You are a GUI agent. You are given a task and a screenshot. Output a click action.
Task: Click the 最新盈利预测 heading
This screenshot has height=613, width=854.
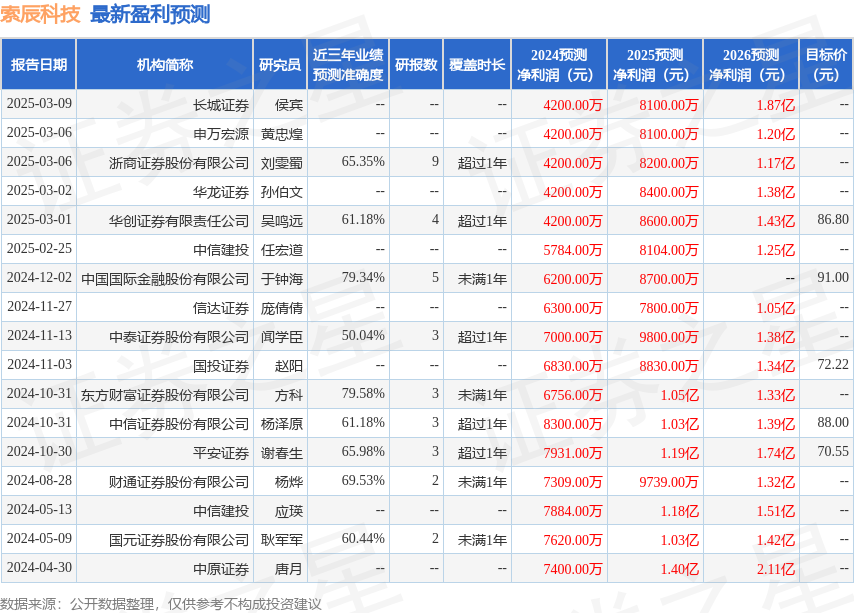(x=150, y=15)
